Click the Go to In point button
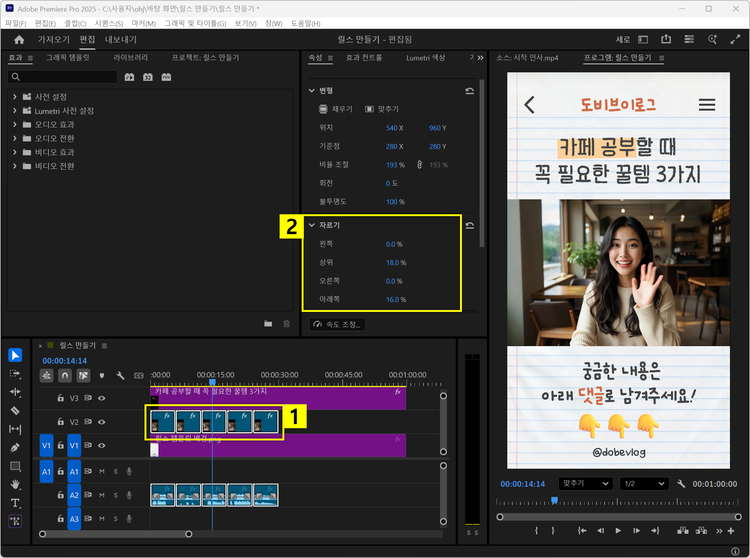 click(582, 531)
